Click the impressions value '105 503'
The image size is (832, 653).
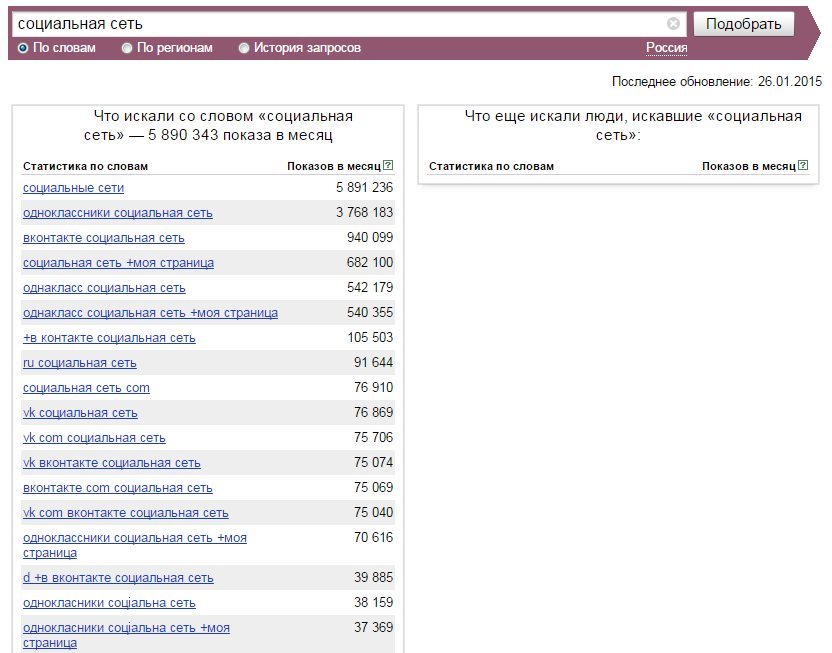point(370,337)
